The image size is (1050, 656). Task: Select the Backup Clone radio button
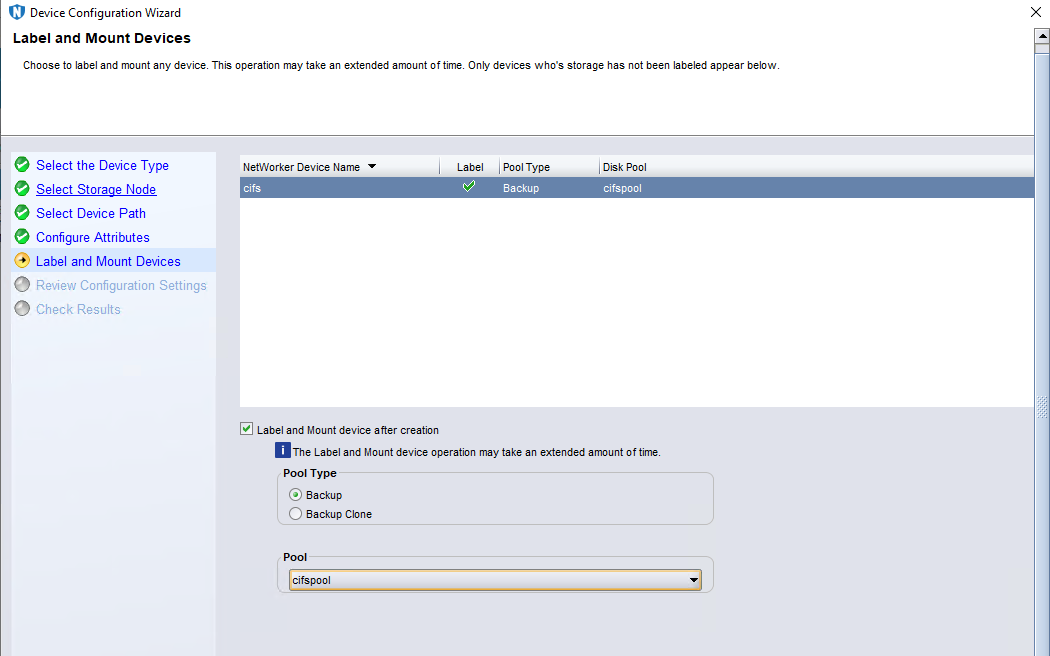pos(295,514)
